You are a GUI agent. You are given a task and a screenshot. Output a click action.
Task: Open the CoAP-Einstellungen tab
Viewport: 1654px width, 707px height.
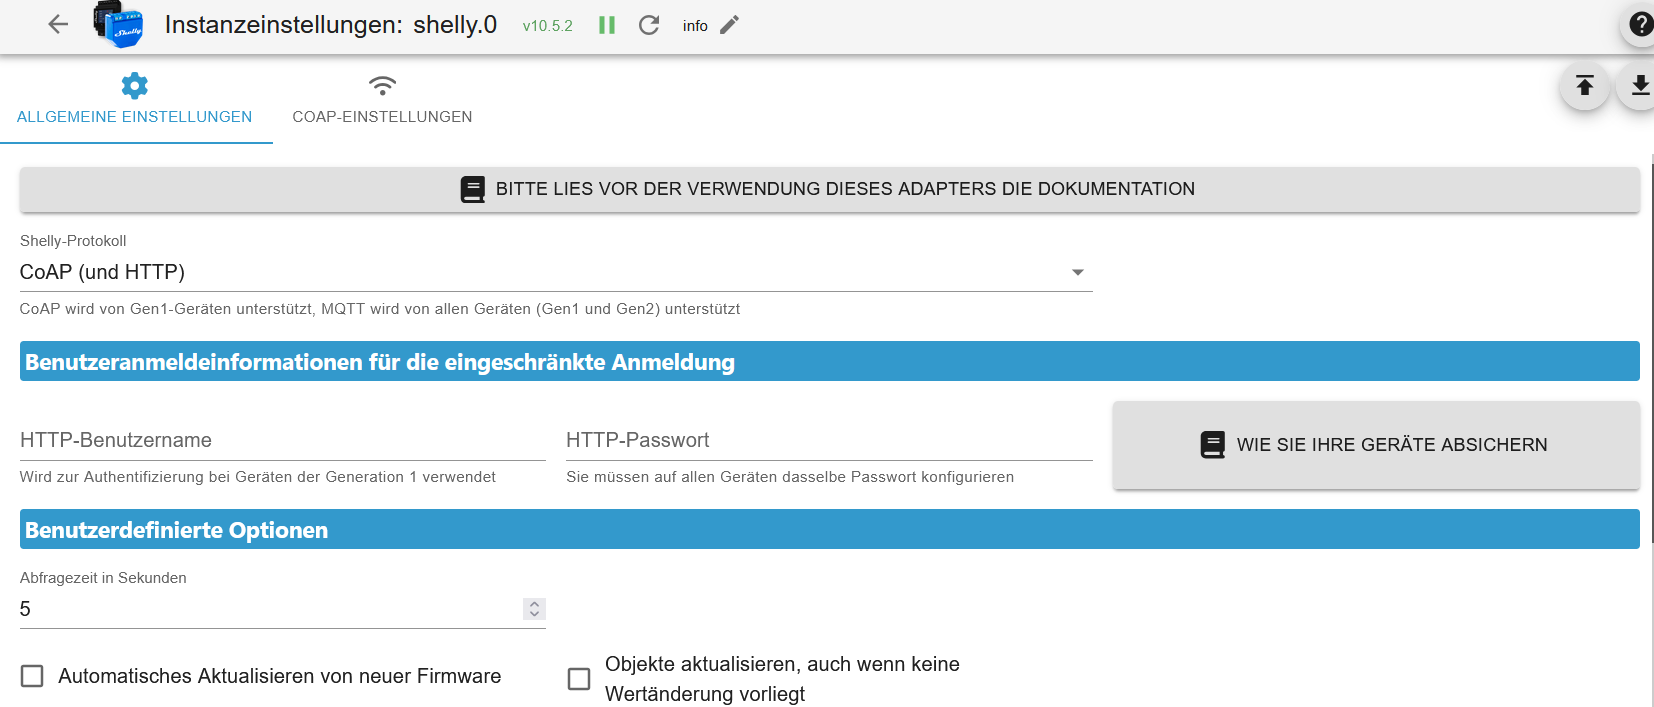pyautogui.click(x=382, y=100)
